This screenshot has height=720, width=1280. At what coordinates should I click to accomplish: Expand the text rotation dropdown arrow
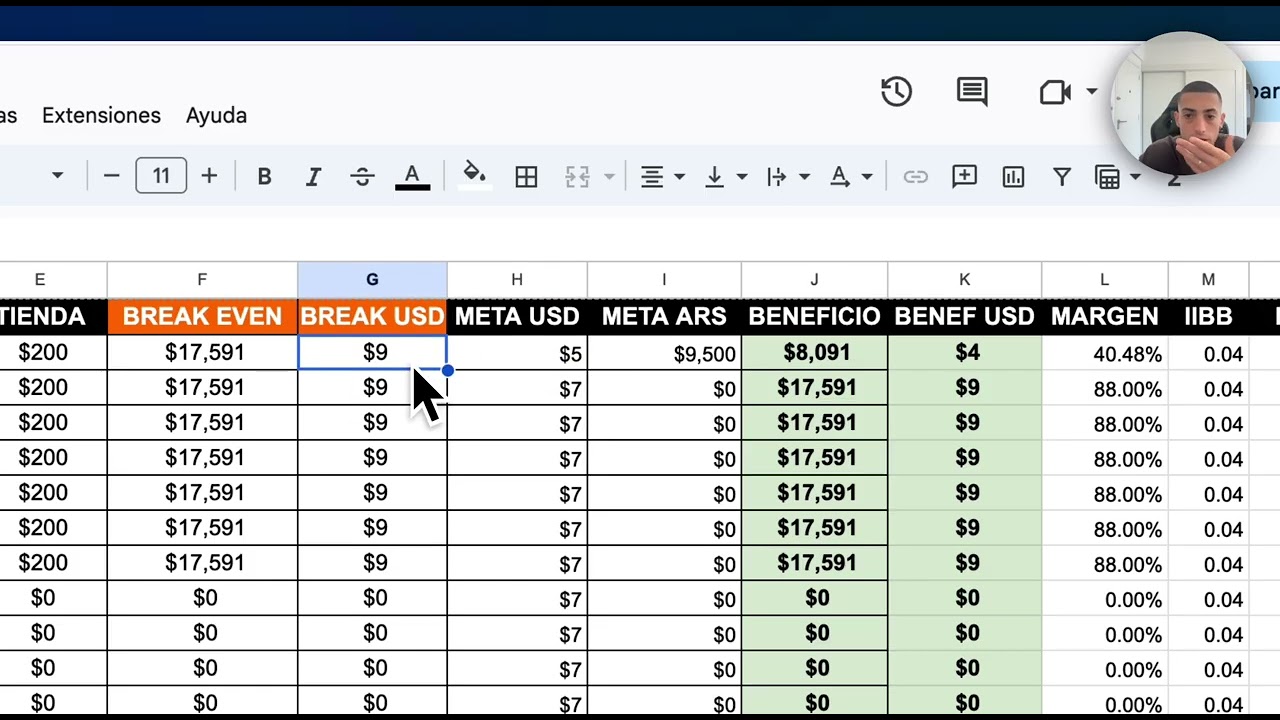pyautogui.click(x=867, y=177)
